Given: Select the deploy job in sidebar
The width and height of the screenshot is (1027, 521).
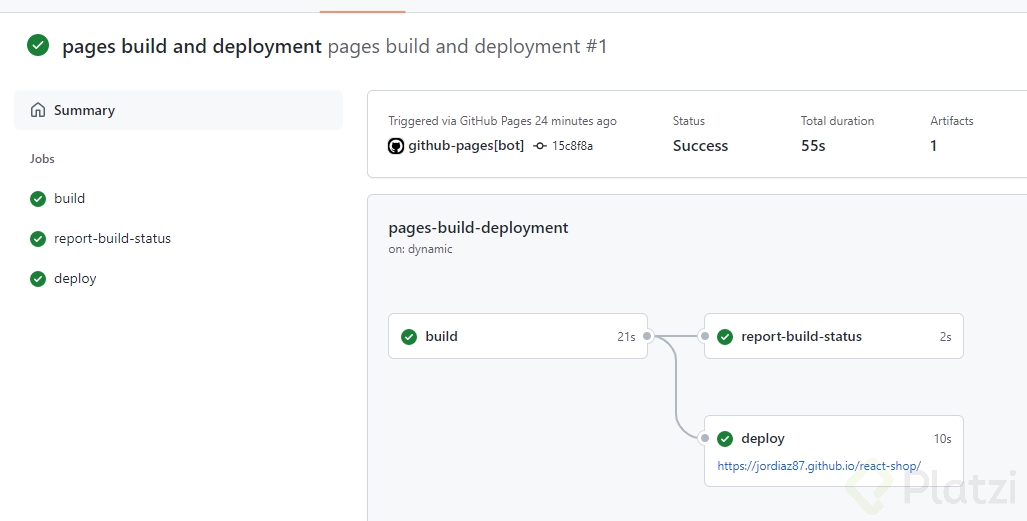Looking at the screenshot, I should (75, 279).
